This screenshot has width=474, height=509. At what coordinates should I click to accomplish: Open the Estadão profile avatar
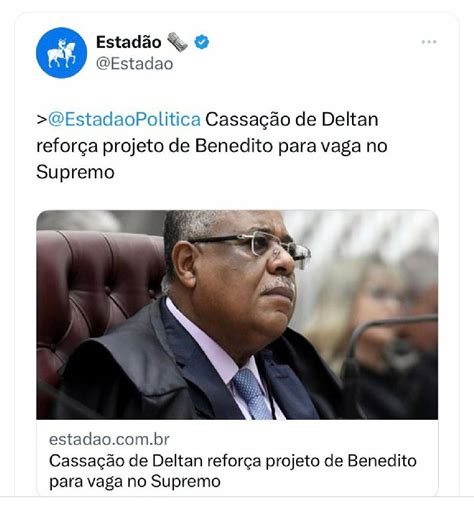point(61,53)
